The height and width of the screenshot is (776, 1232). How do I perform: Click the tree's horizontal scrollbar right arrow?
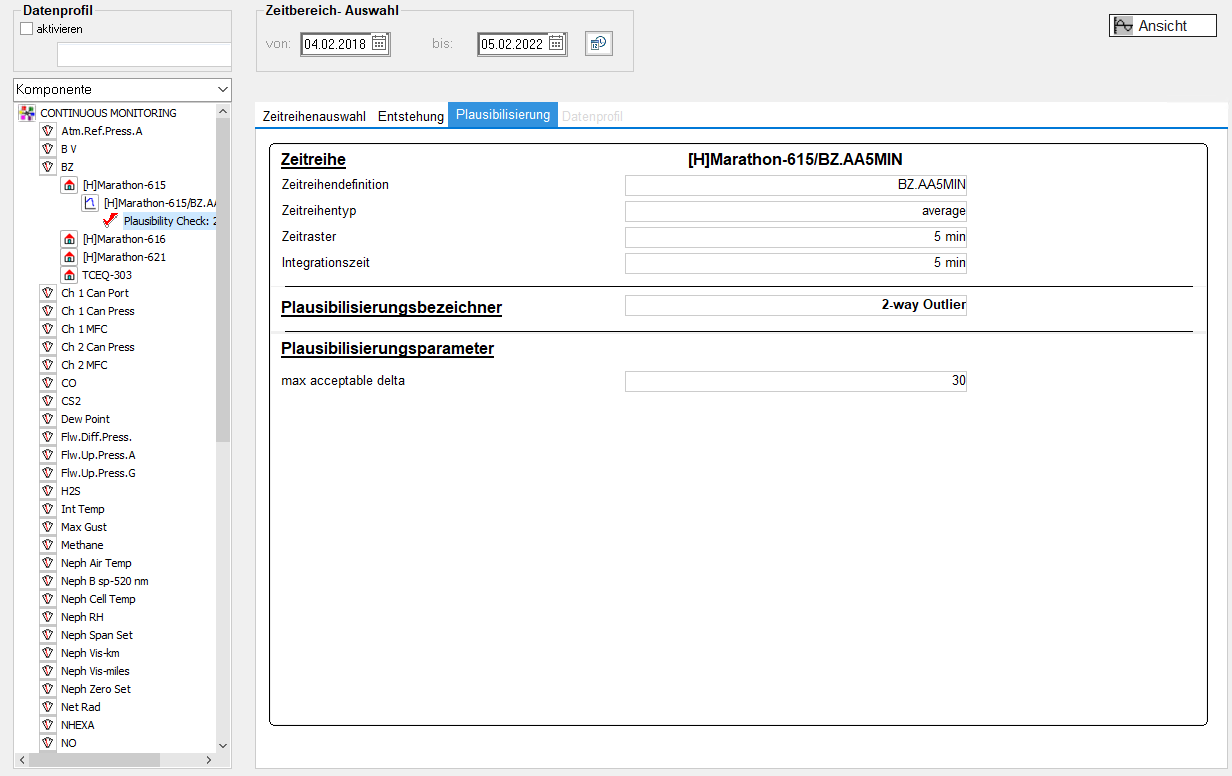(x=208, y=760)
